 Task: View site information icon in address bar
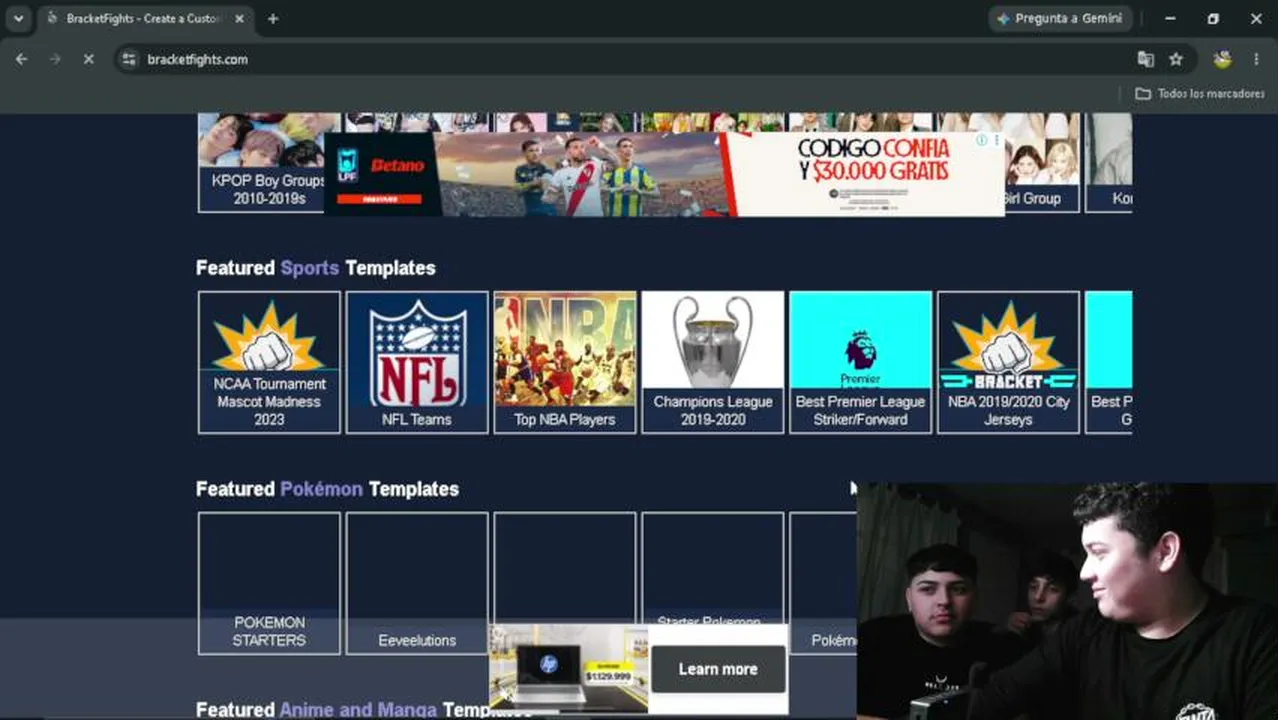tap(128, 59)
